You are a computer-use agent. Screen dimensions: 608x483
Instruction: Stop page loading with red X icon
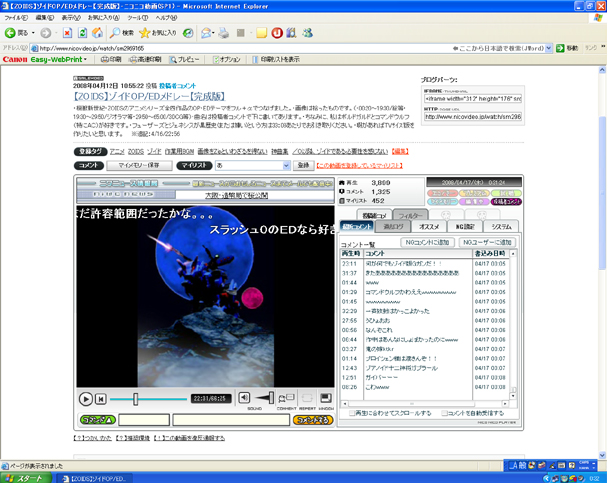(67, 33)
